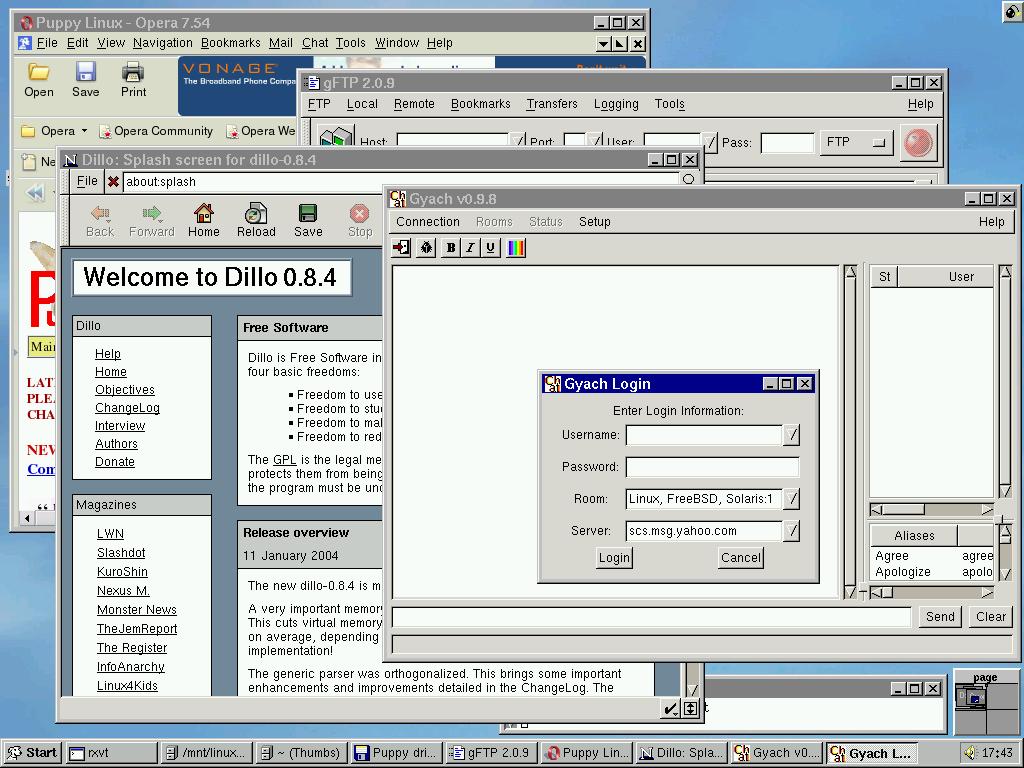Click gFTP Pass input field

click(x=788, y=142)
